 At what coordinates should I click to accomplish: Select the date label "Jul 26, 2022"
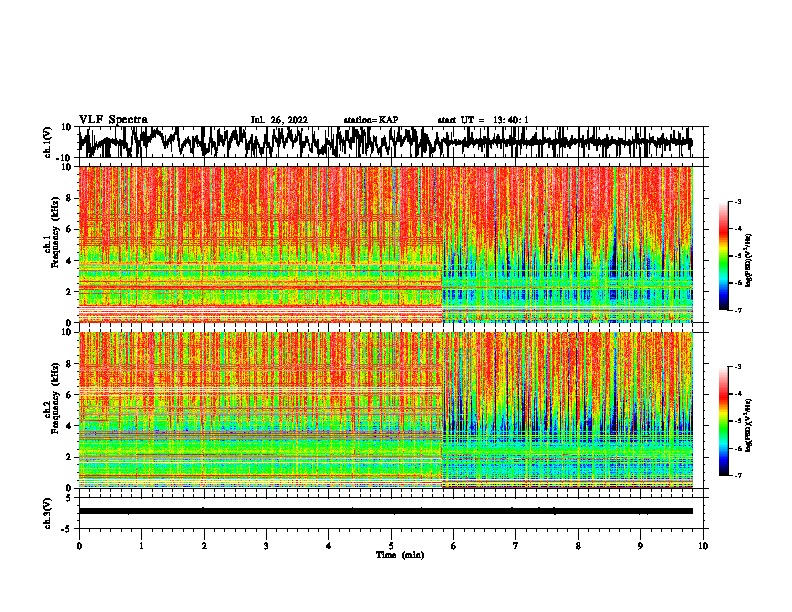point(279,120)
